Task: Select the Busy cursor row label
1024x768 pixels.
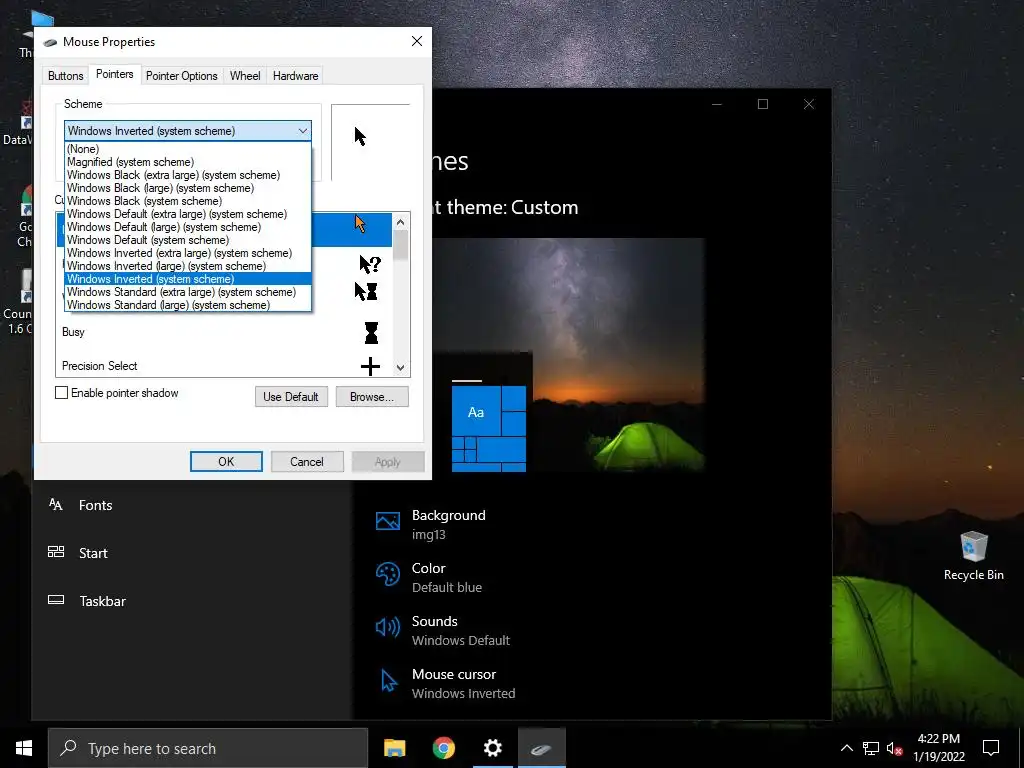Action: (x=73, y=332)
